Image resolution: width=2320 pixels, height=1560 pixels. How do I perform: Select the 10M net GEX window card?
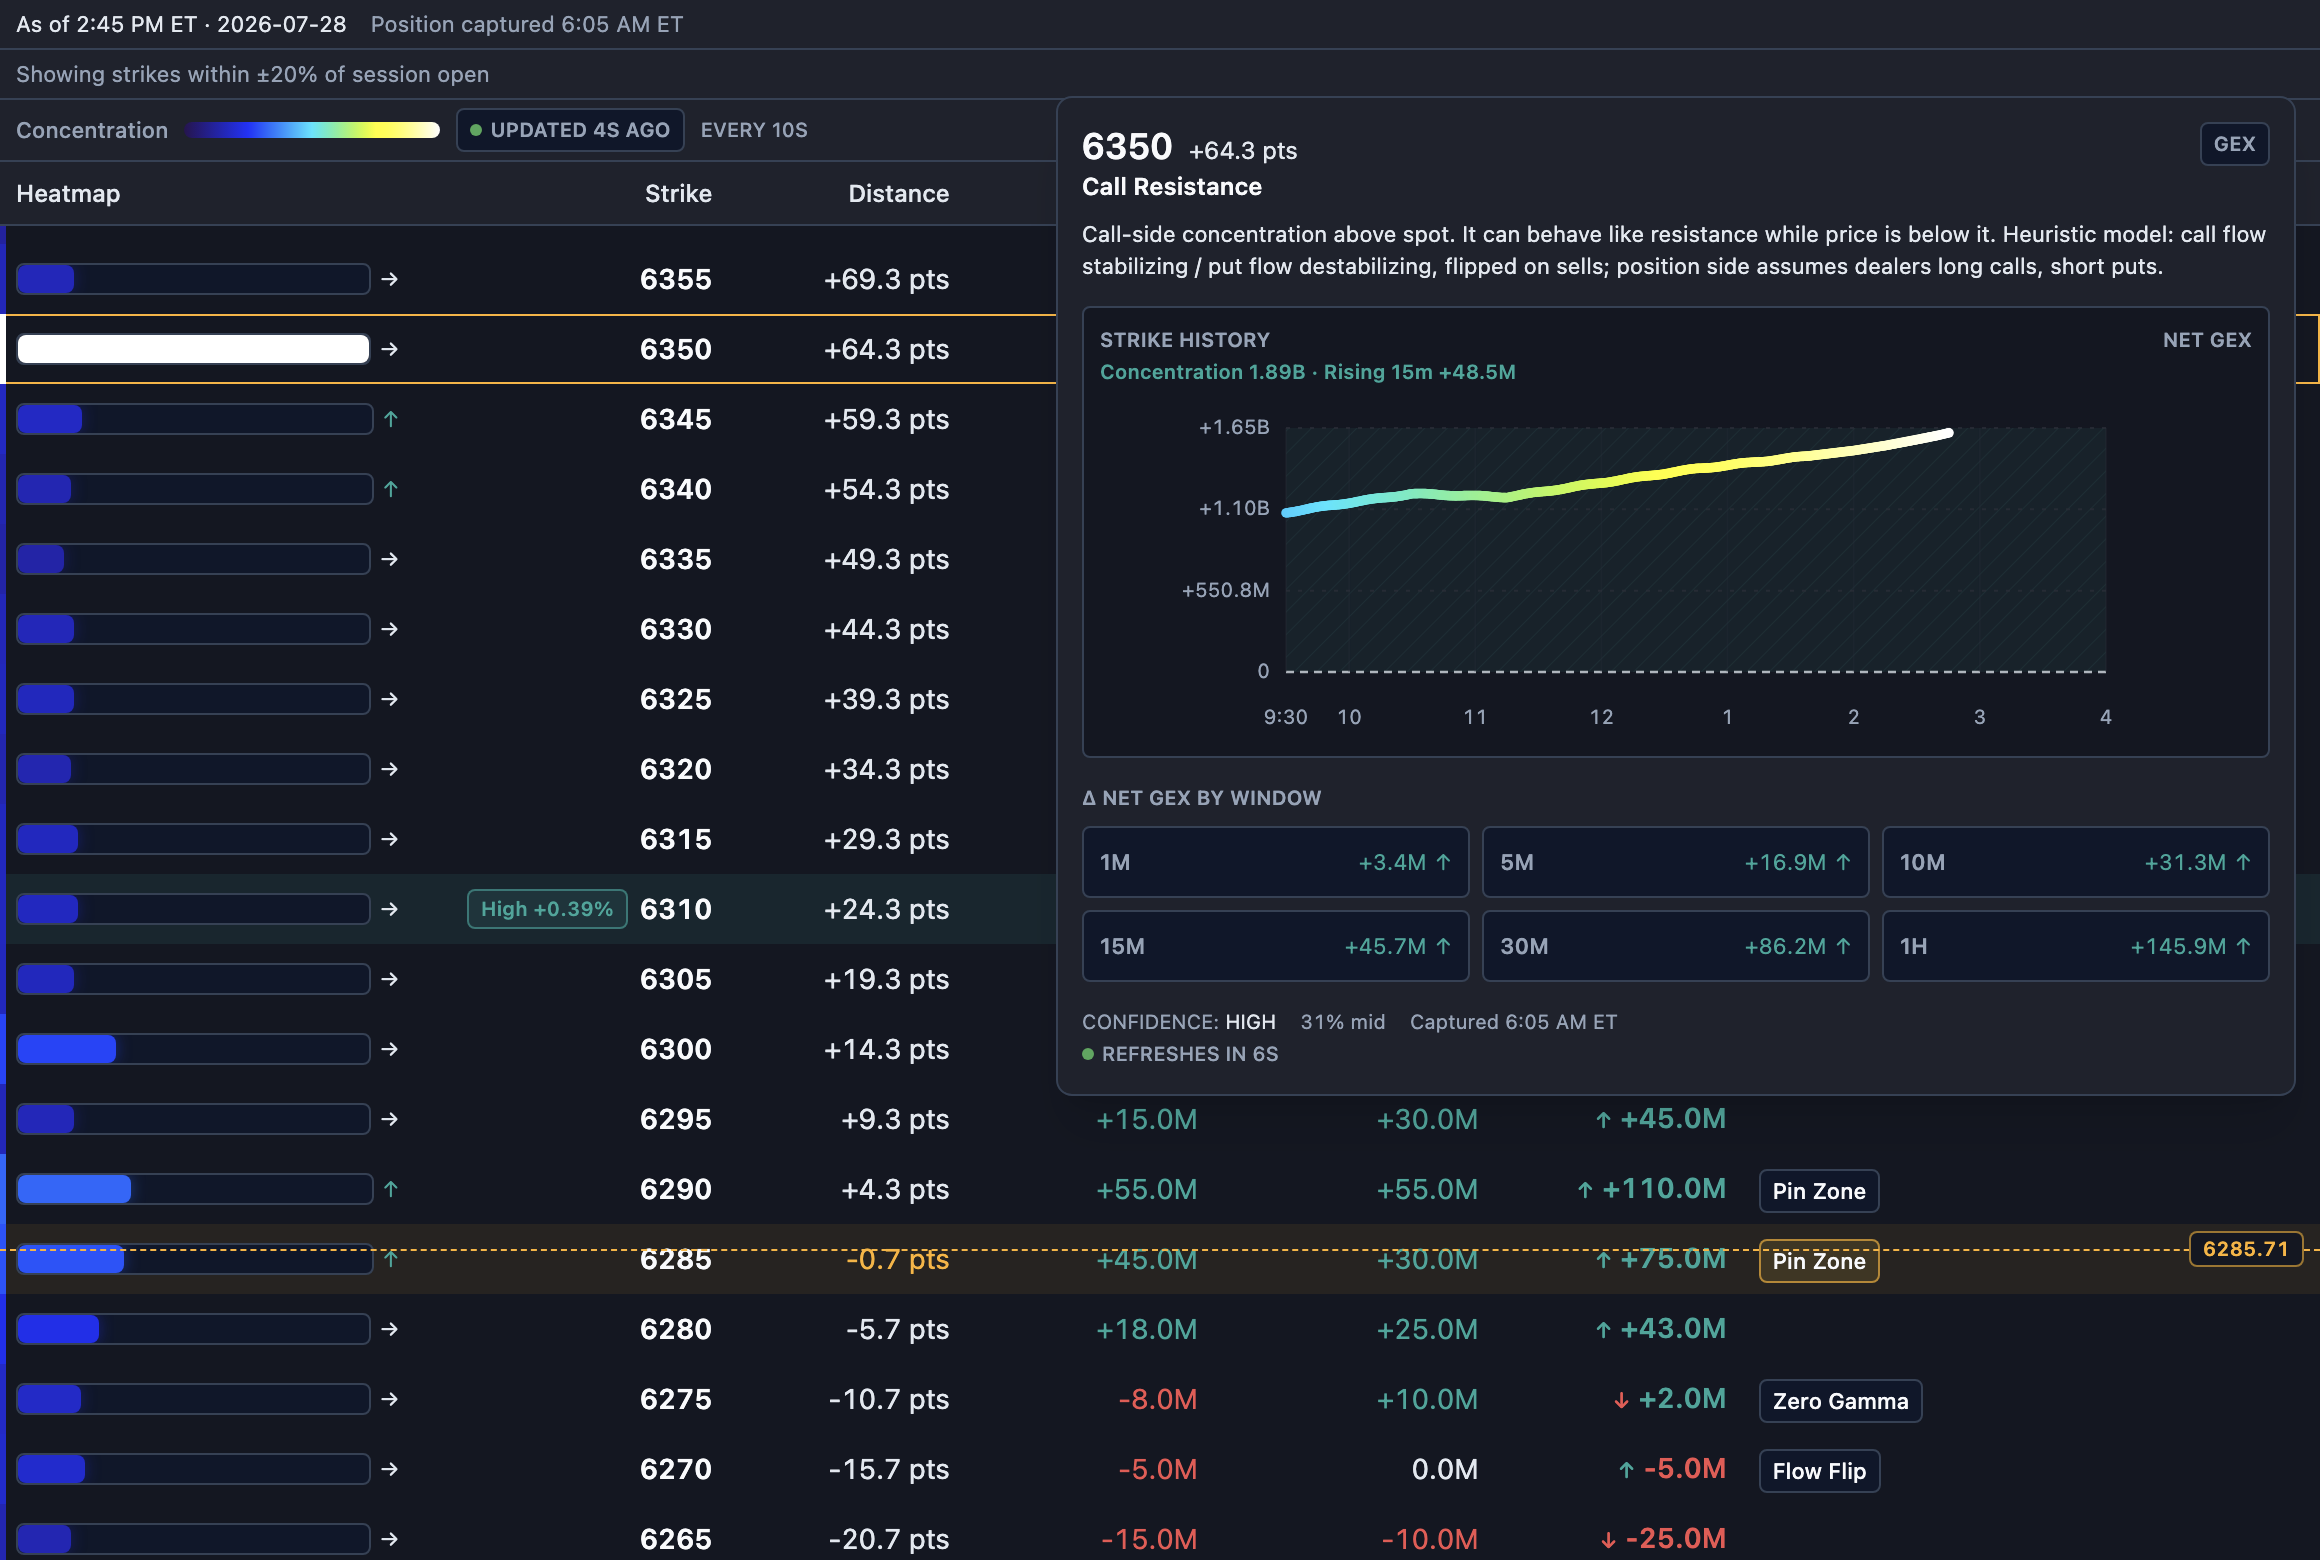pos(2075,862)
